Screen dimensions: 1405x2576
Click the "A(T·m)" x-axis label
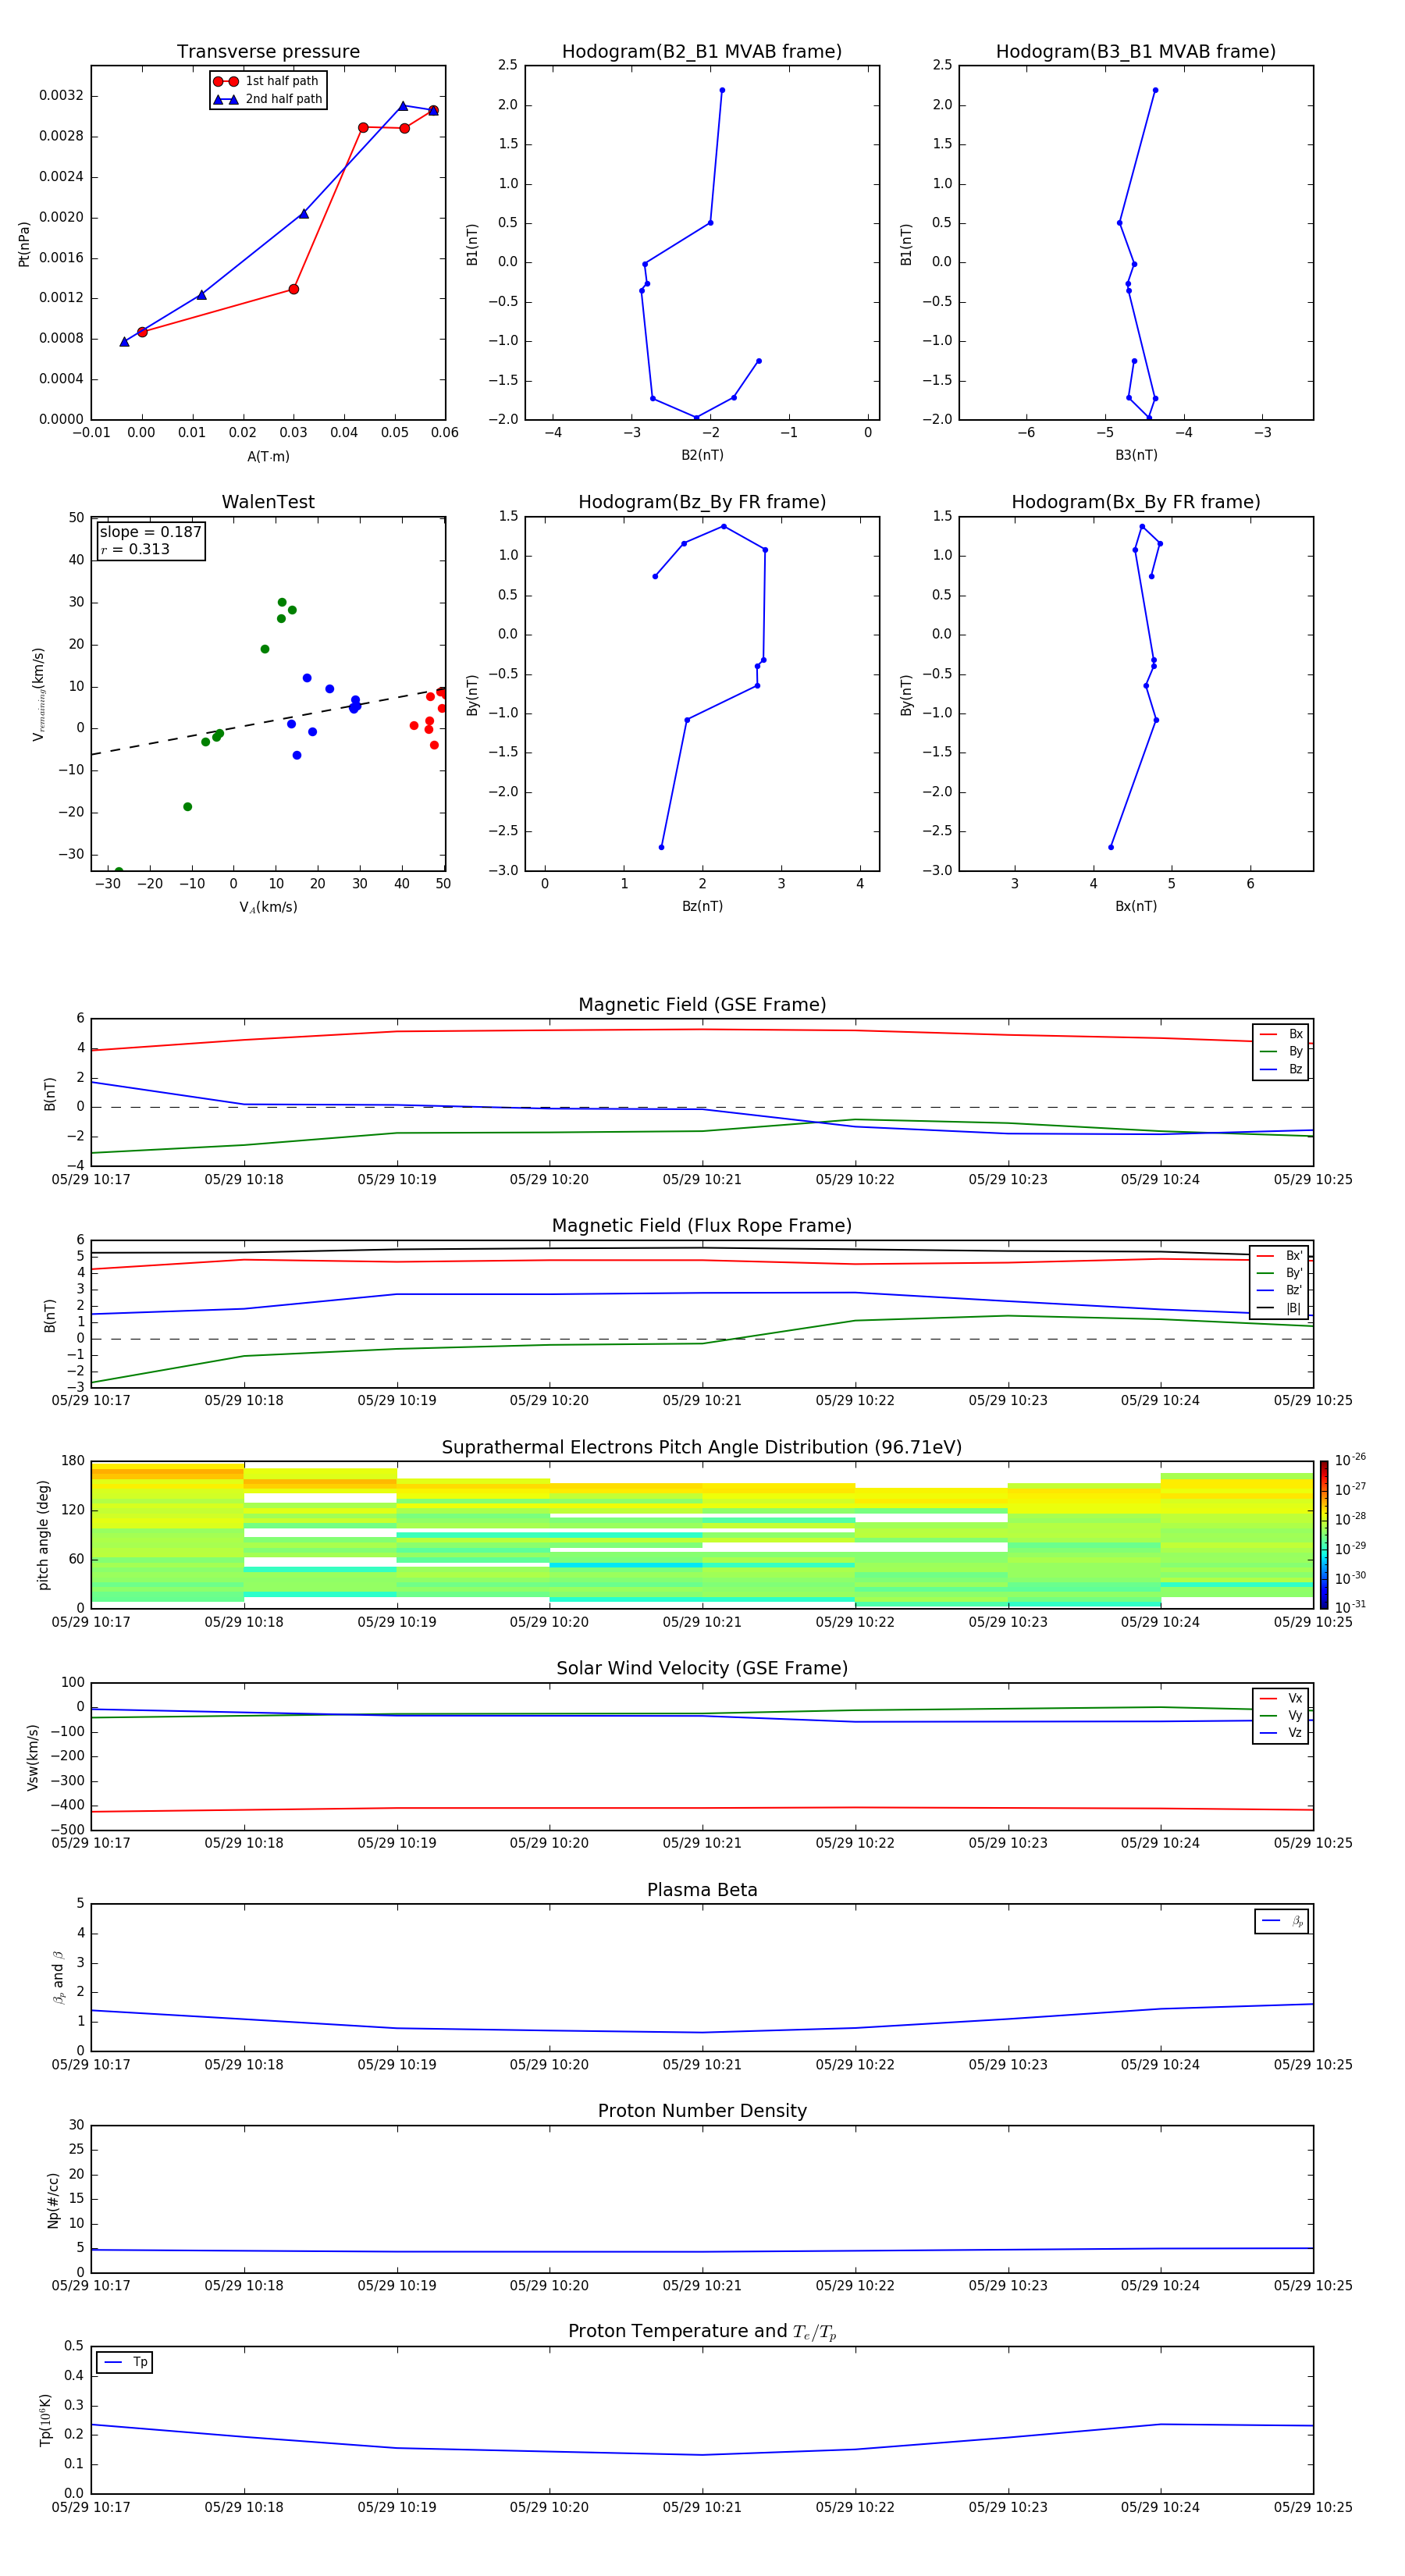[268, 457]
